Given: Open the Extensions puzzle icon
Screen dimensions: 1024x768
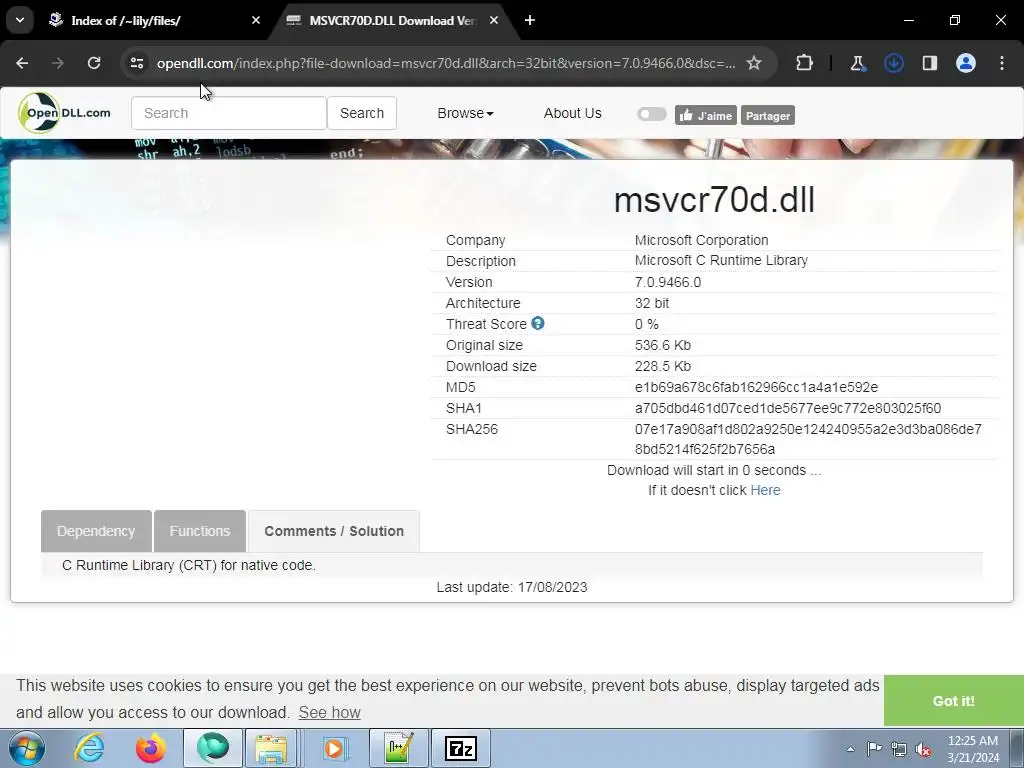Looking at the screenshot, I should (805, 63).
